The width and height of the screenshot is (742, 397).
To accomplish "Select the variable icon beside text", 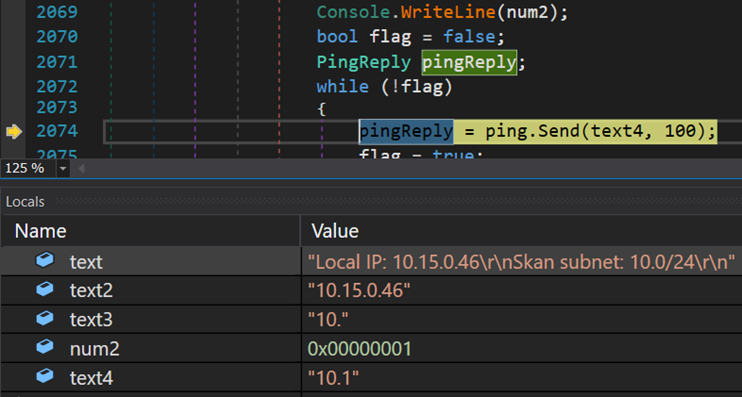I will coord(44,260).
